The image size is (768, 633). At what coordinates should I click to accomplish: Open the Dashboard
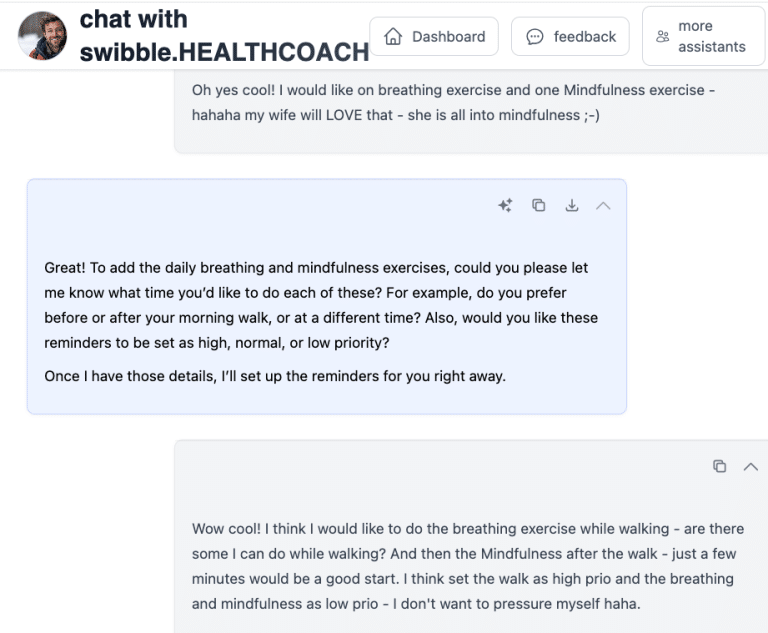(x=434, y=36)
